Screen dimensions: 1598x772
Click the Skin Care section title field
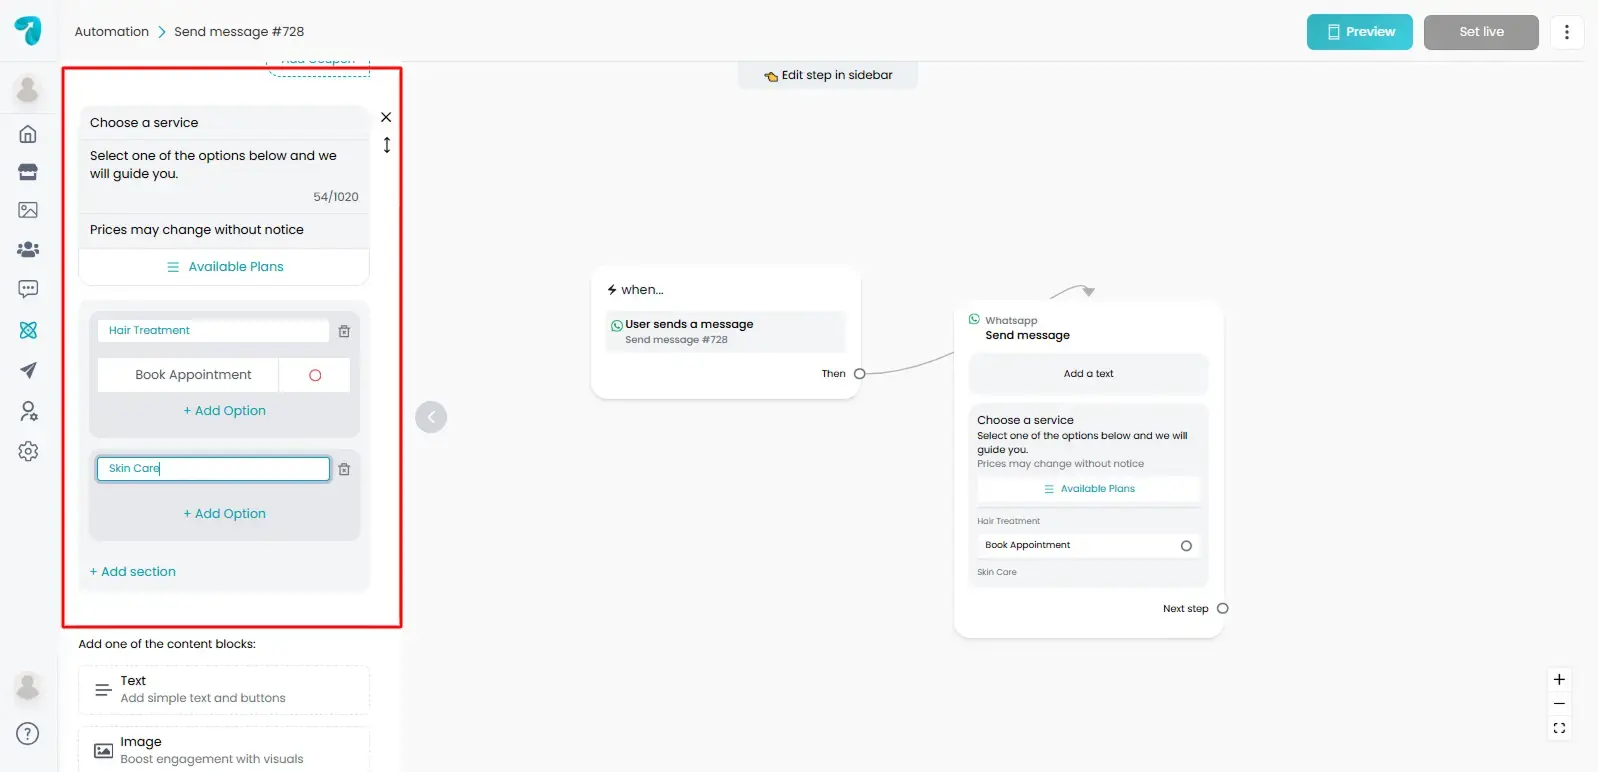(x=213, y=469)
